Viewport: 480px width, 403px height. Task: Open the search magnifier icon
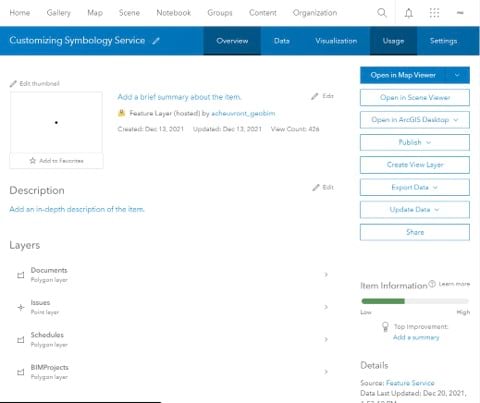tap(382, 13)
